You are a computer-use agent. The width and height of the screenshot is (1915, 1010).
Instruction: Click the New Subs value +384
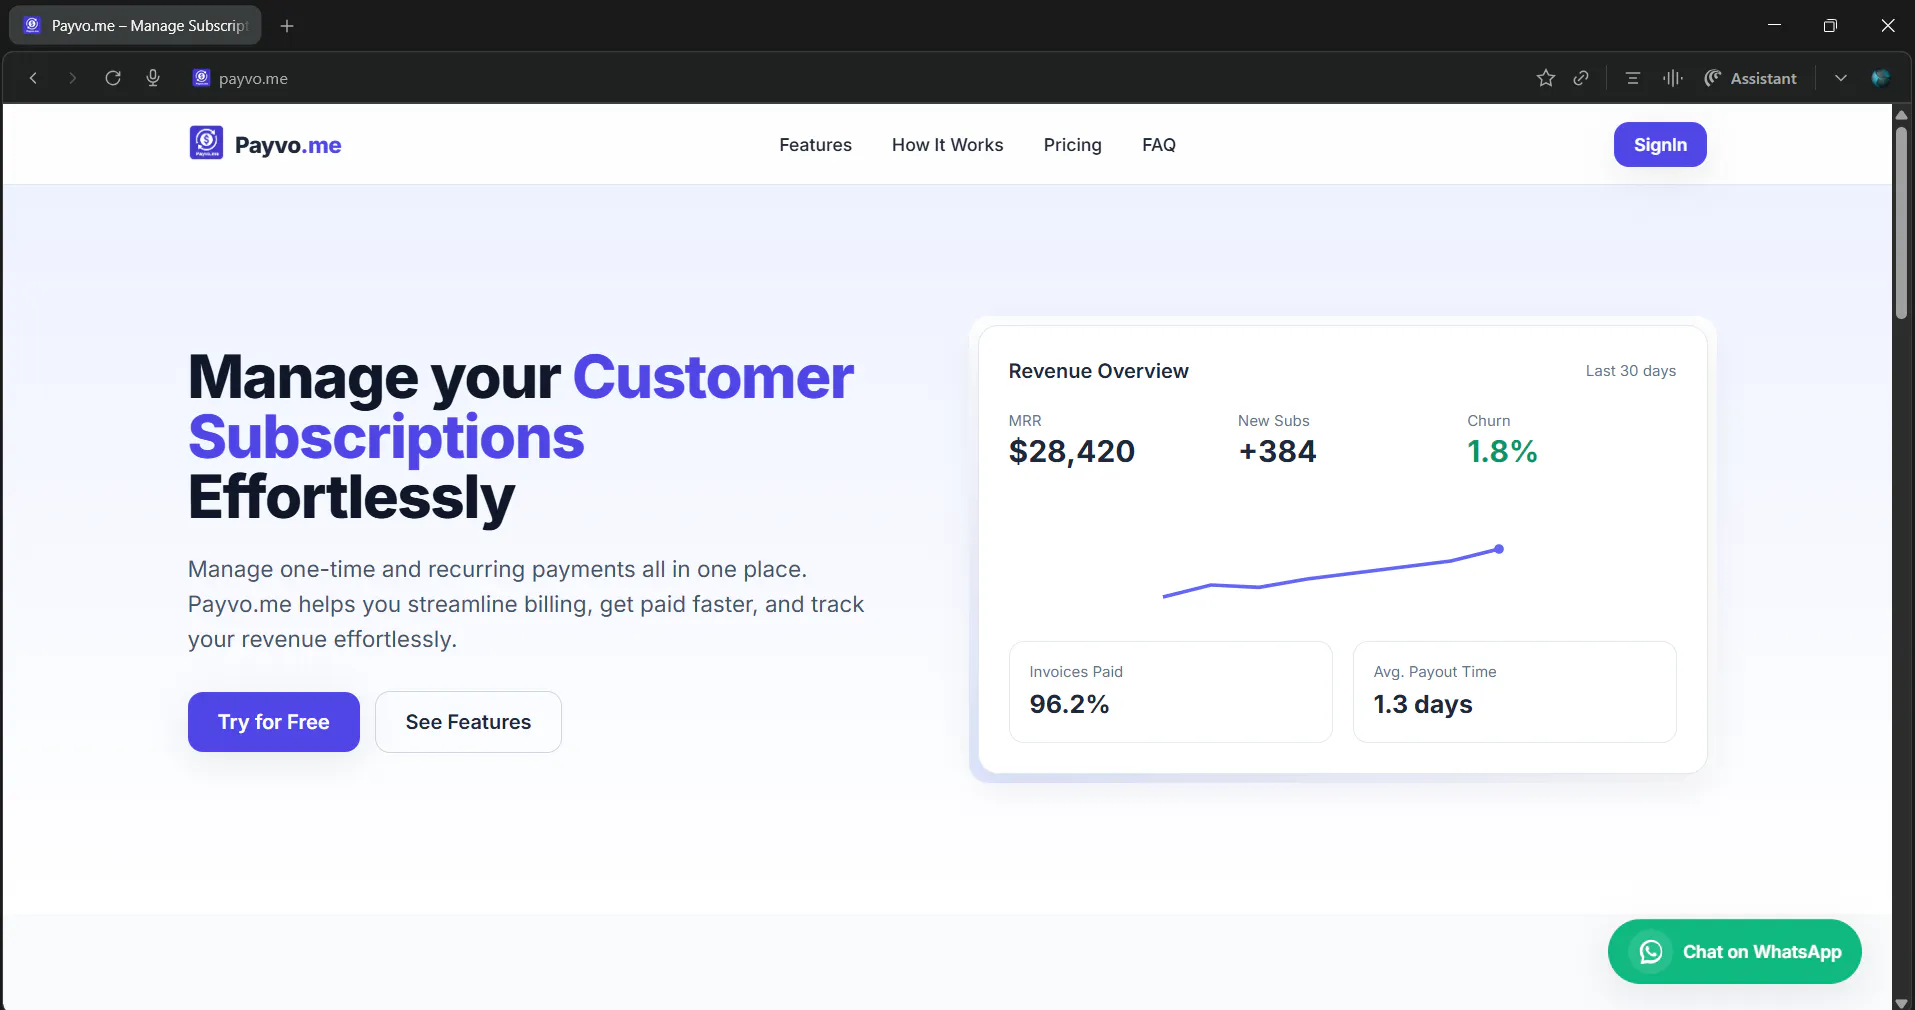pos(1277,452)
